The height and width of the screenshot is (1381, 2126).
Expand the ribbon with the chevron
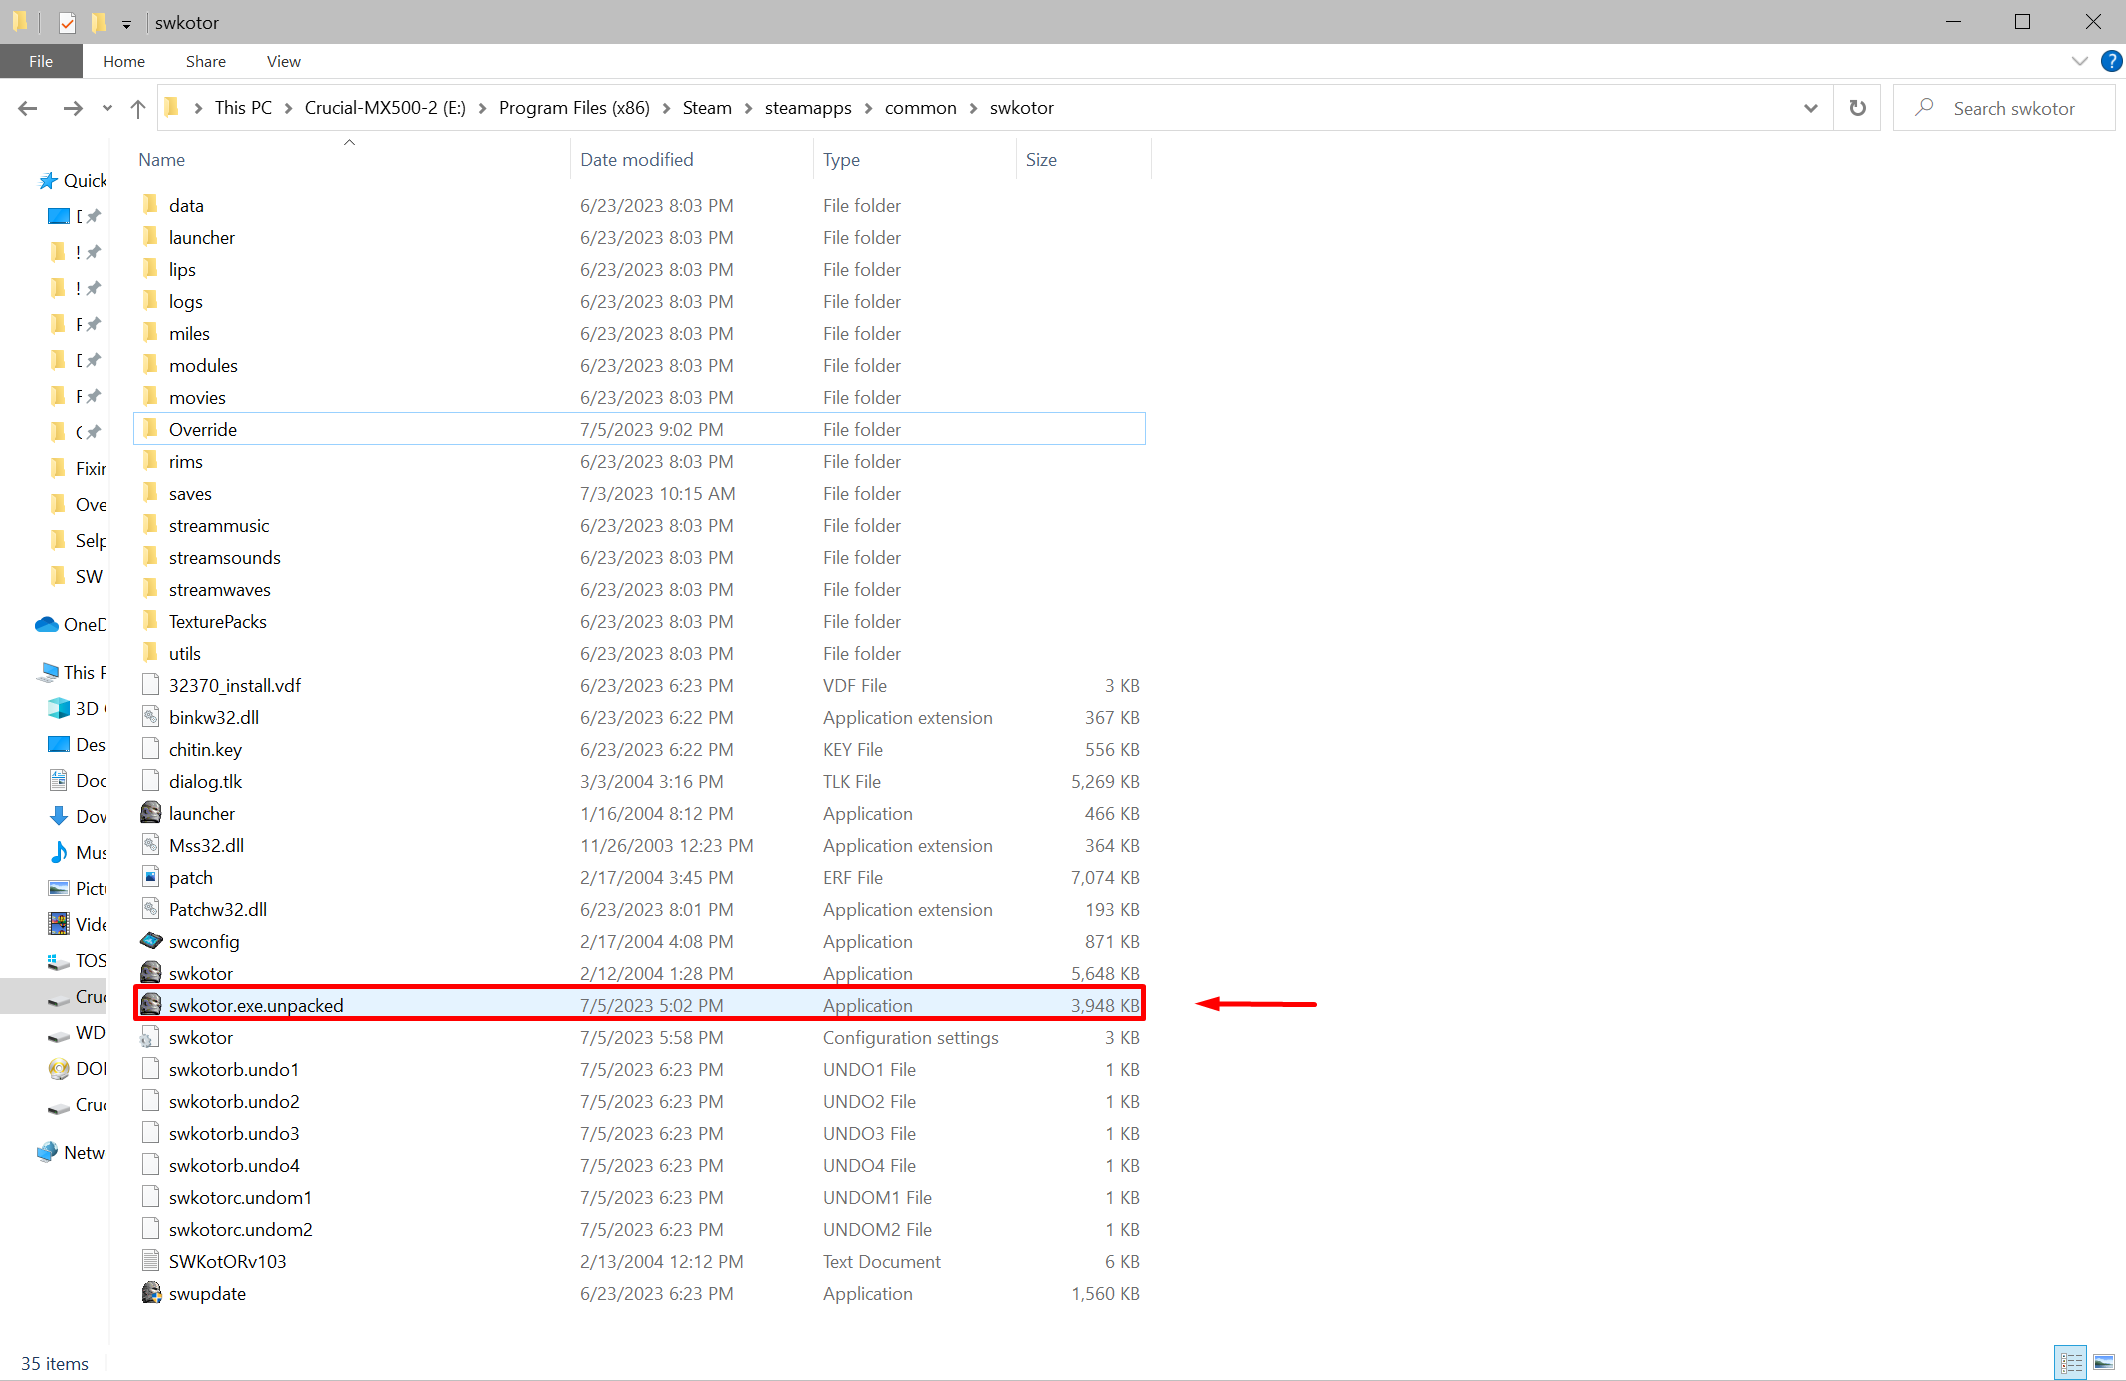pyautogui.click(x=2080, y=61)
